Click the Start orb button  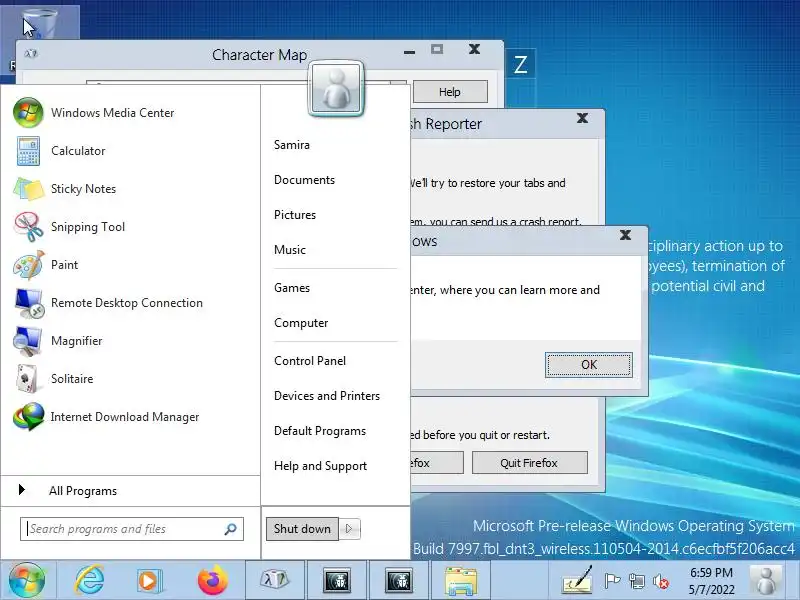pos(27,580)
